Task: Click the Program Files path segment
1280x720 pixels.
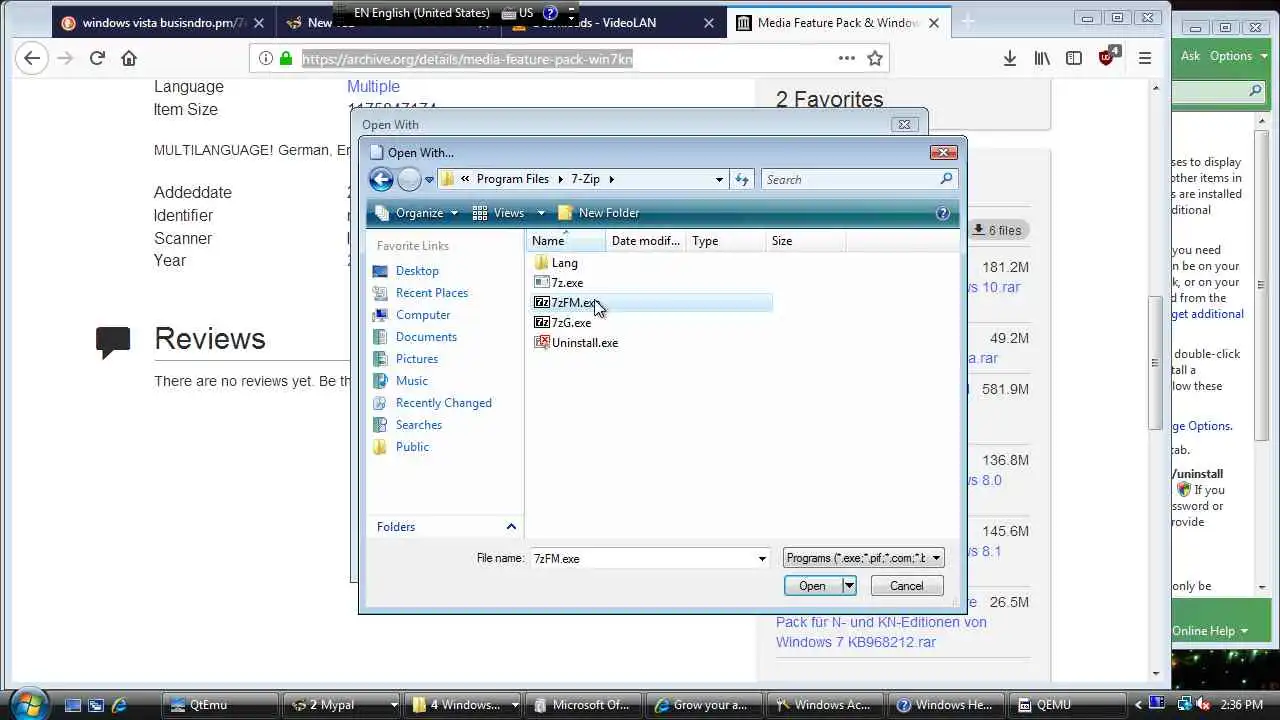Action: point(512,179)
